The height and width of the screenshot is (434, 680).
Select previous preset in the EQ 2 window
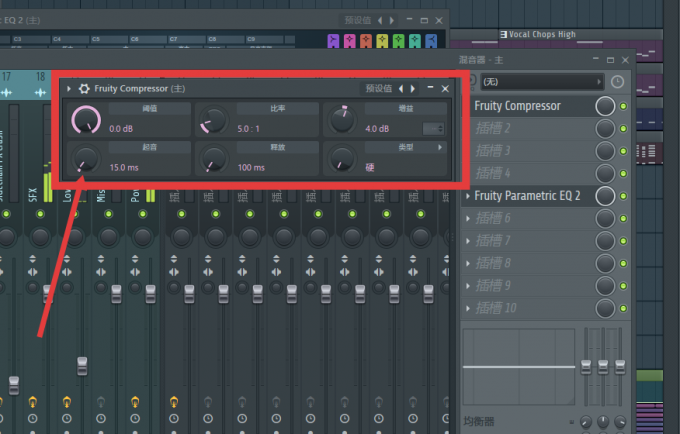tap(380, 20)
